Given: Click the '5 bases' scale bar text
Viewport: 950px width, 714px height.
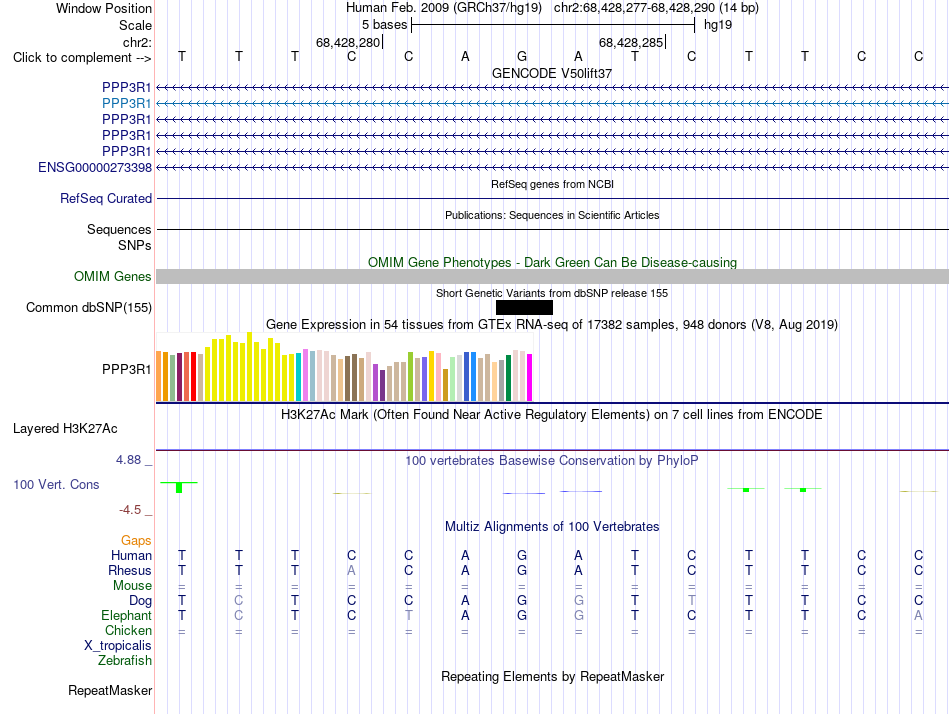Looking at the screenshot, I should click(385, 25).
